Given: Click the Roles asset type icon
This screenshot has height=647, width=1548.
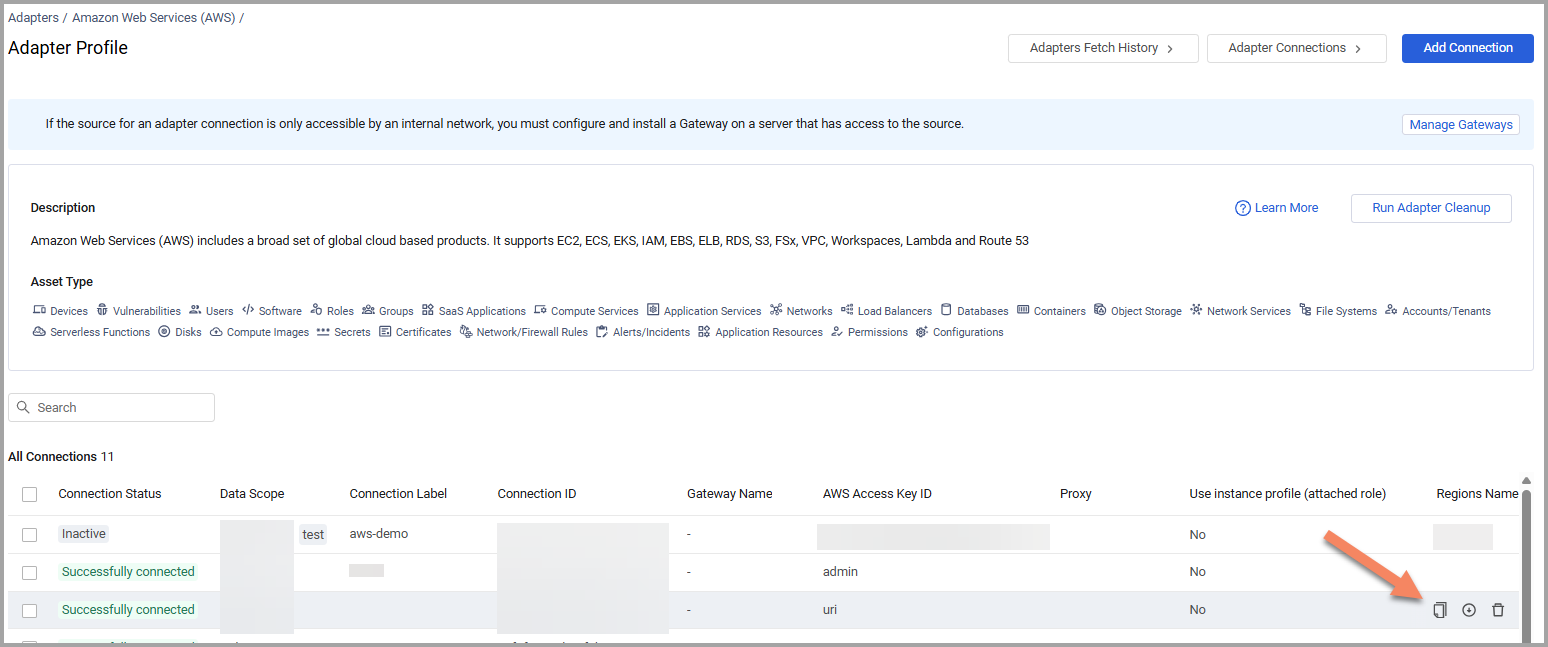Looking at the screenshot, I should (316, 310).
